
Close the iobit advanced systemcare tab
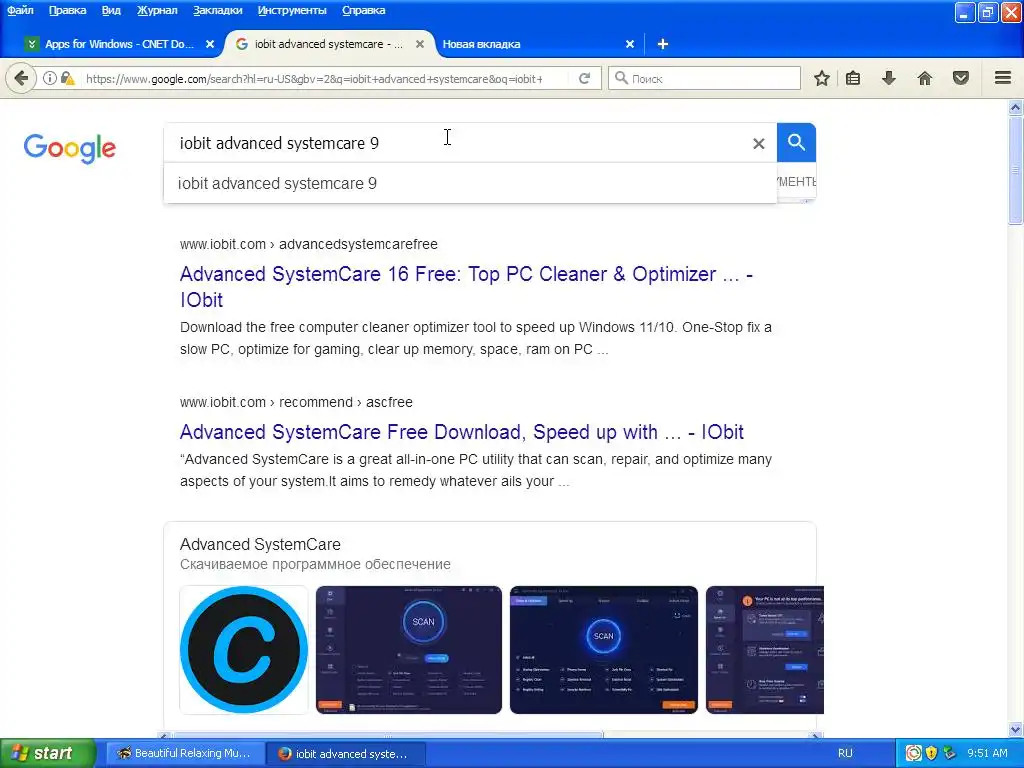point(420,44)
